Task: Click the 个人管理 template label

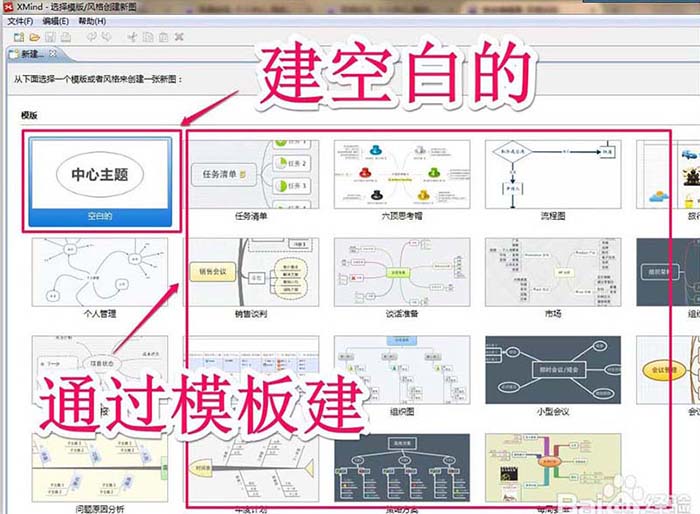Action: (100, 314)
